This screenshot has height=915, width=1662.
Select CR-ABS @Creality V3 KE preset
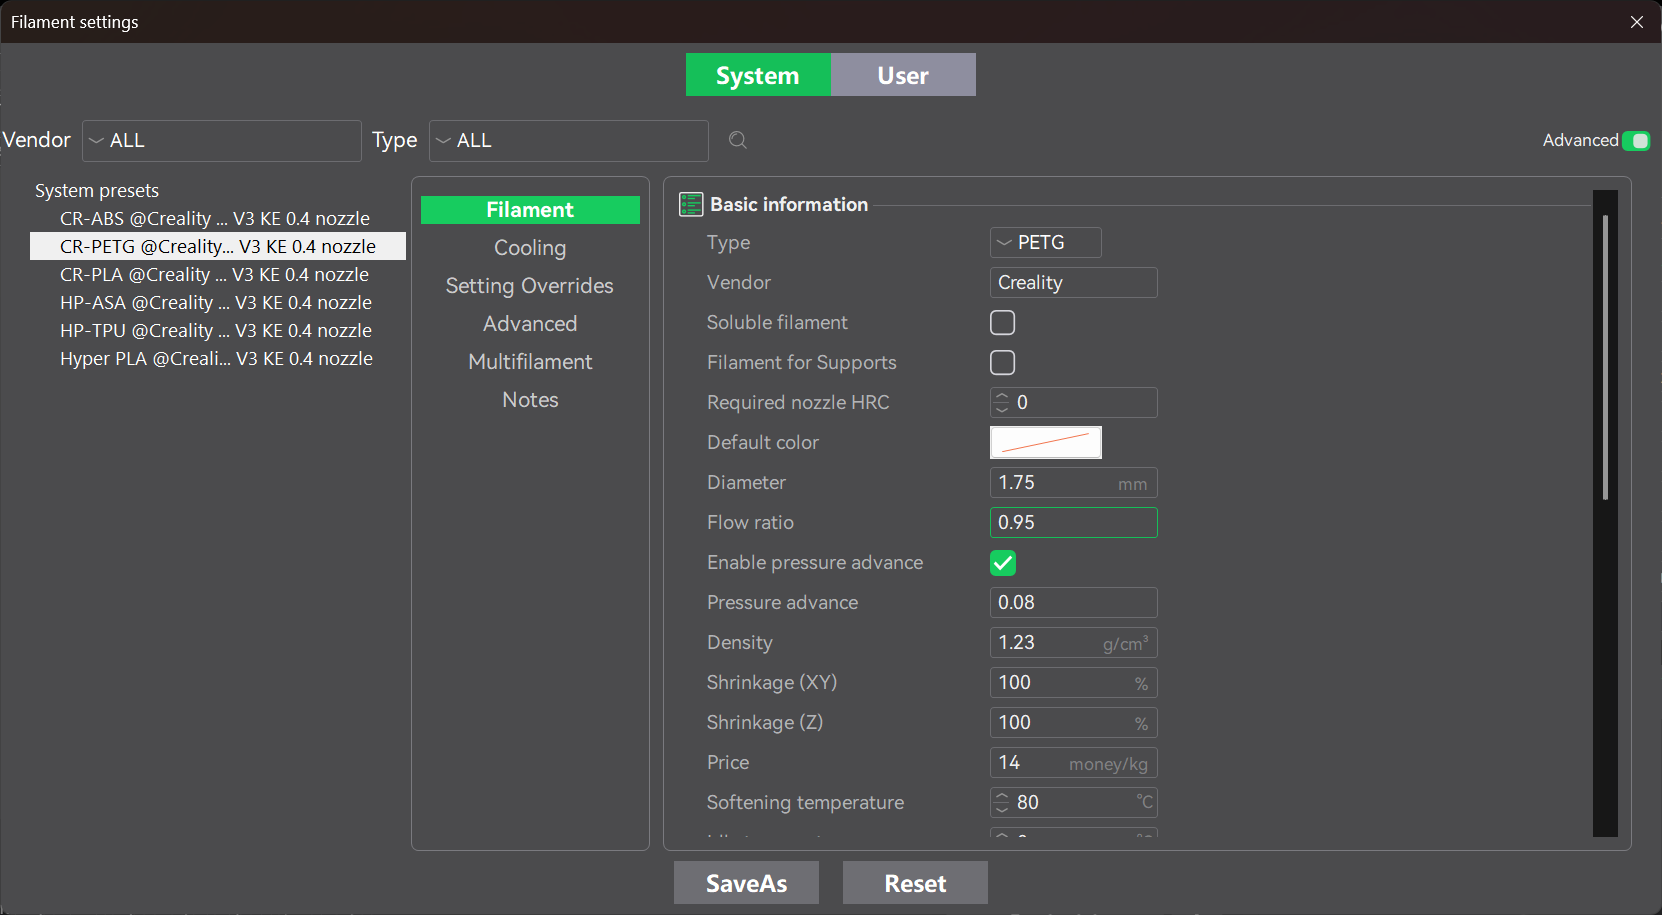218,218
